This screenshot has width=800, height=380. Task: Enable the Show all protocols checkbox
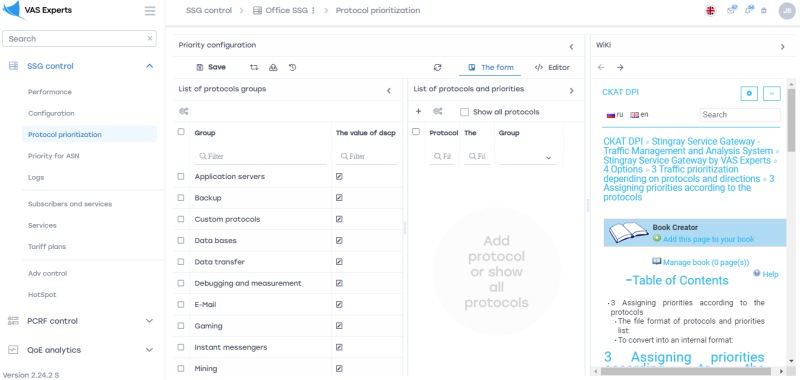click(464, 112)
